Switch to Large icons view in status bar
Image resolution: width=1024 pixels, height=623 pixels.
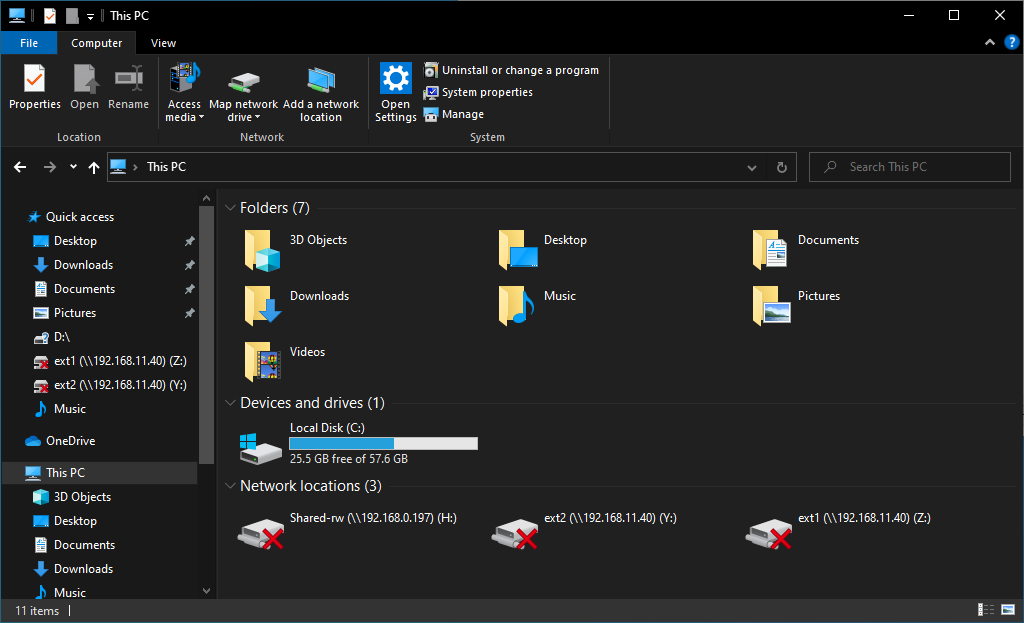pyautogui.click(x=1008, y=610)
